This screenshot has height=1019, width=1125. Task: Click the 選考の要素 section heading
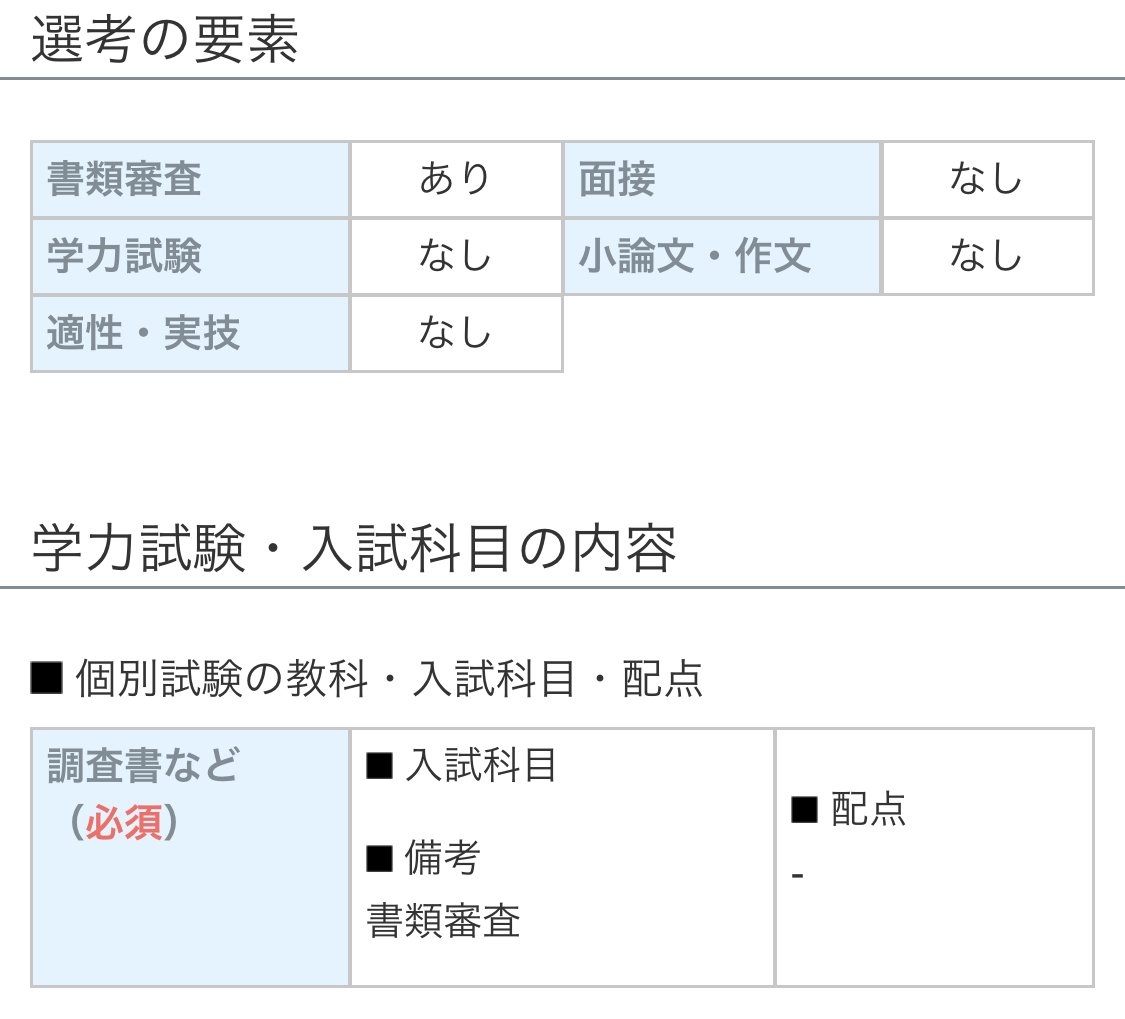pos(165,40)
